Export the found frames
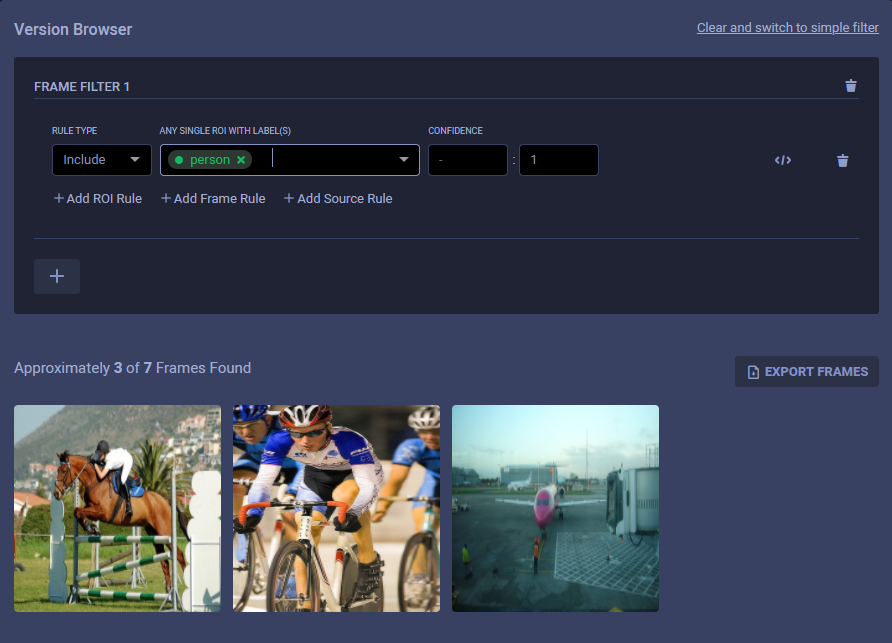The width and height of the screenshot is (892, 643). 807,371
